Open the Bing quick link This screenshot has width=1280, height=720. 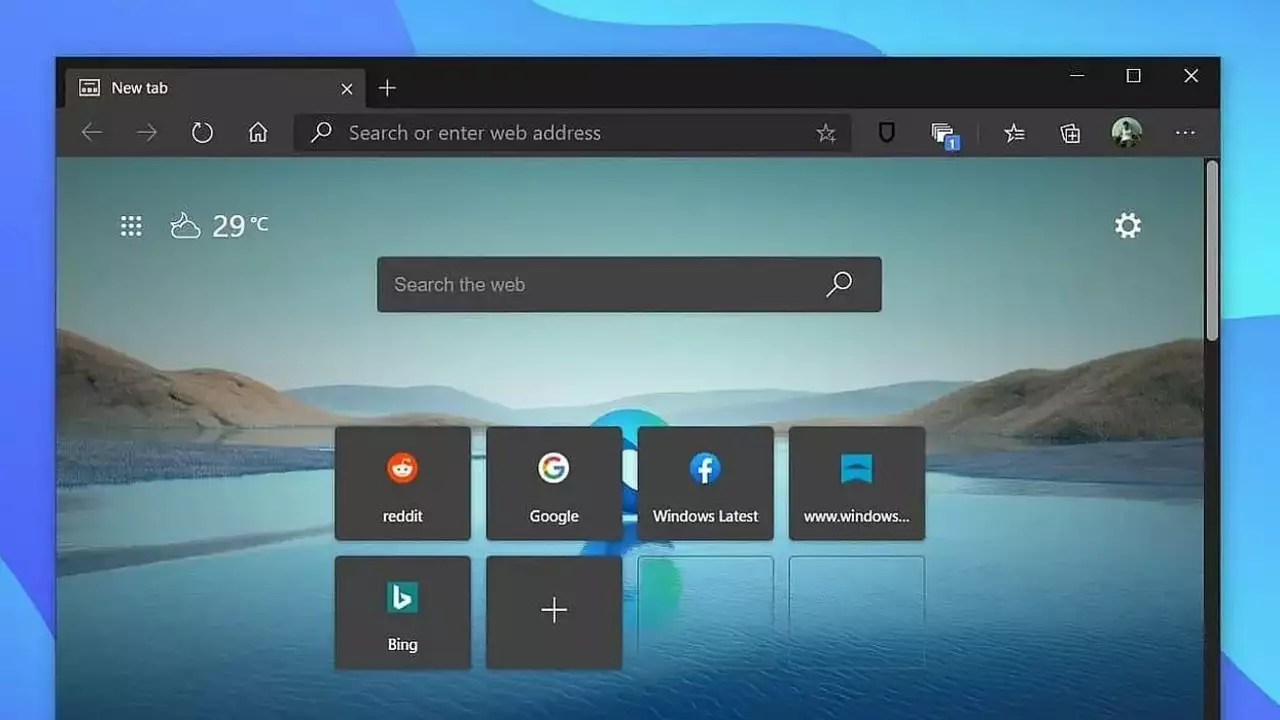pyautogui.click(x=403, y=613)
